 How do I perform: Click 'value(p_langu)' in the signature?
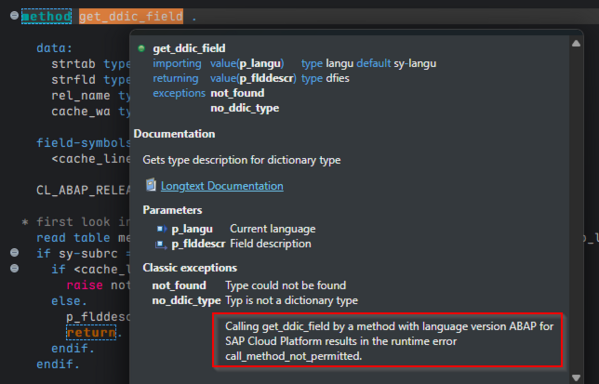pyautogui.click(x=247, y=63)
